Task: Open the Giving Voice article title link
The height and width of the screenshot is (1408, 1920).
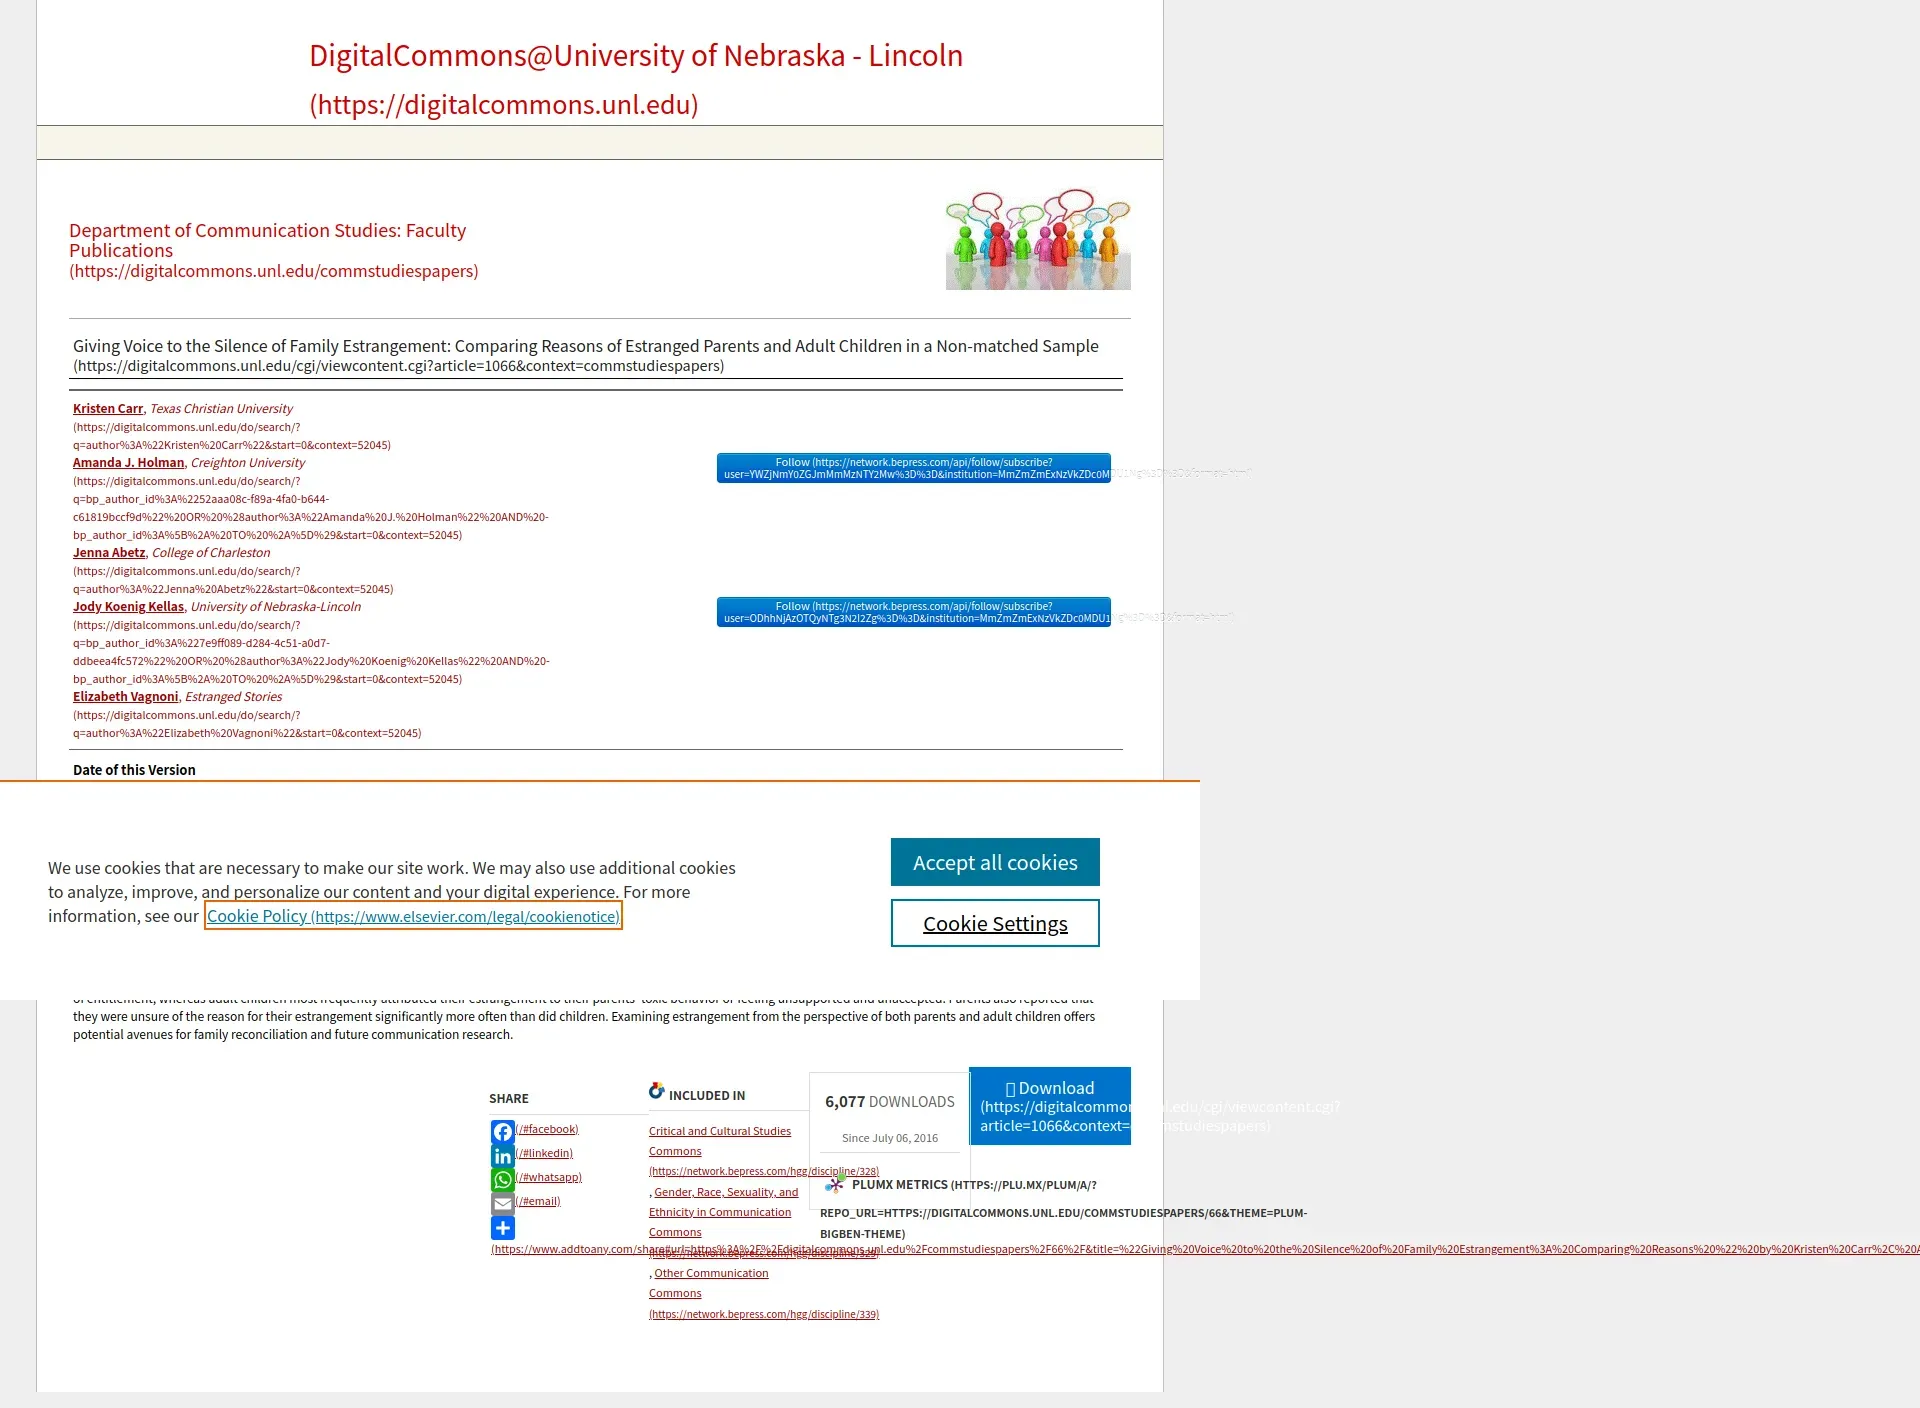Action: 585,355
